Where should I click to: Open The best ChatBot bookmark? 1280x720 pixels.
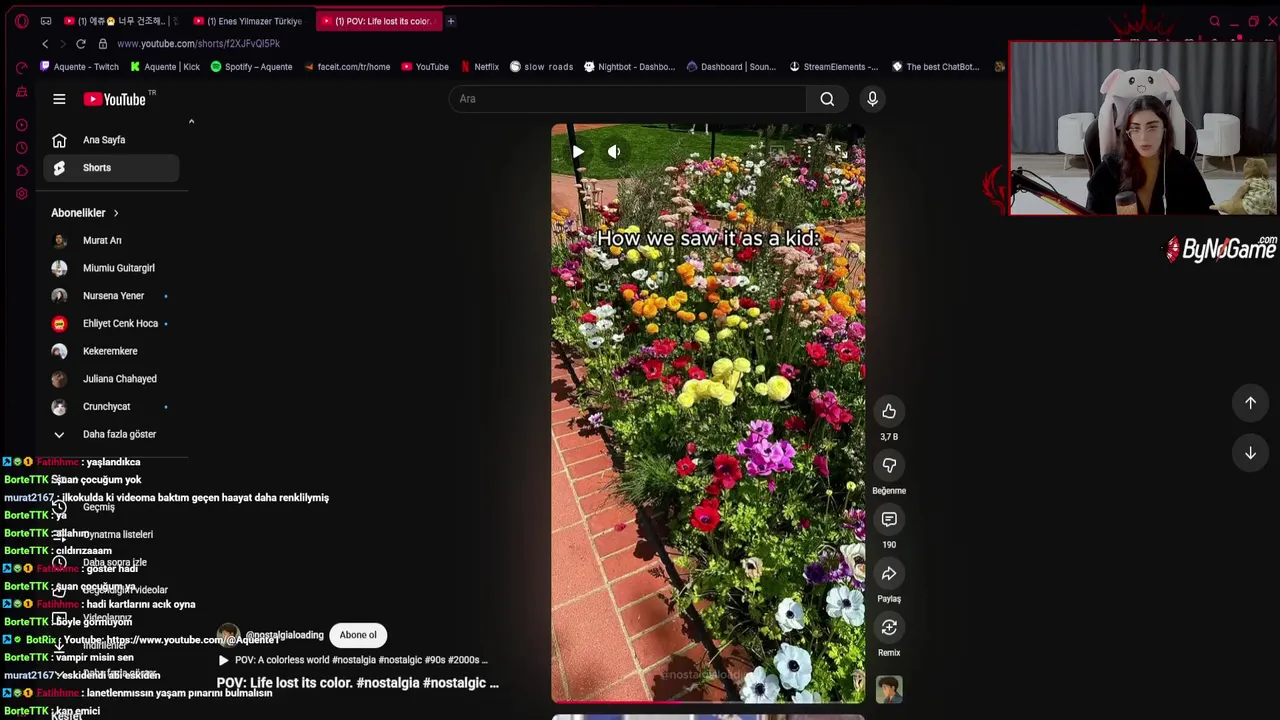(936, 67)
